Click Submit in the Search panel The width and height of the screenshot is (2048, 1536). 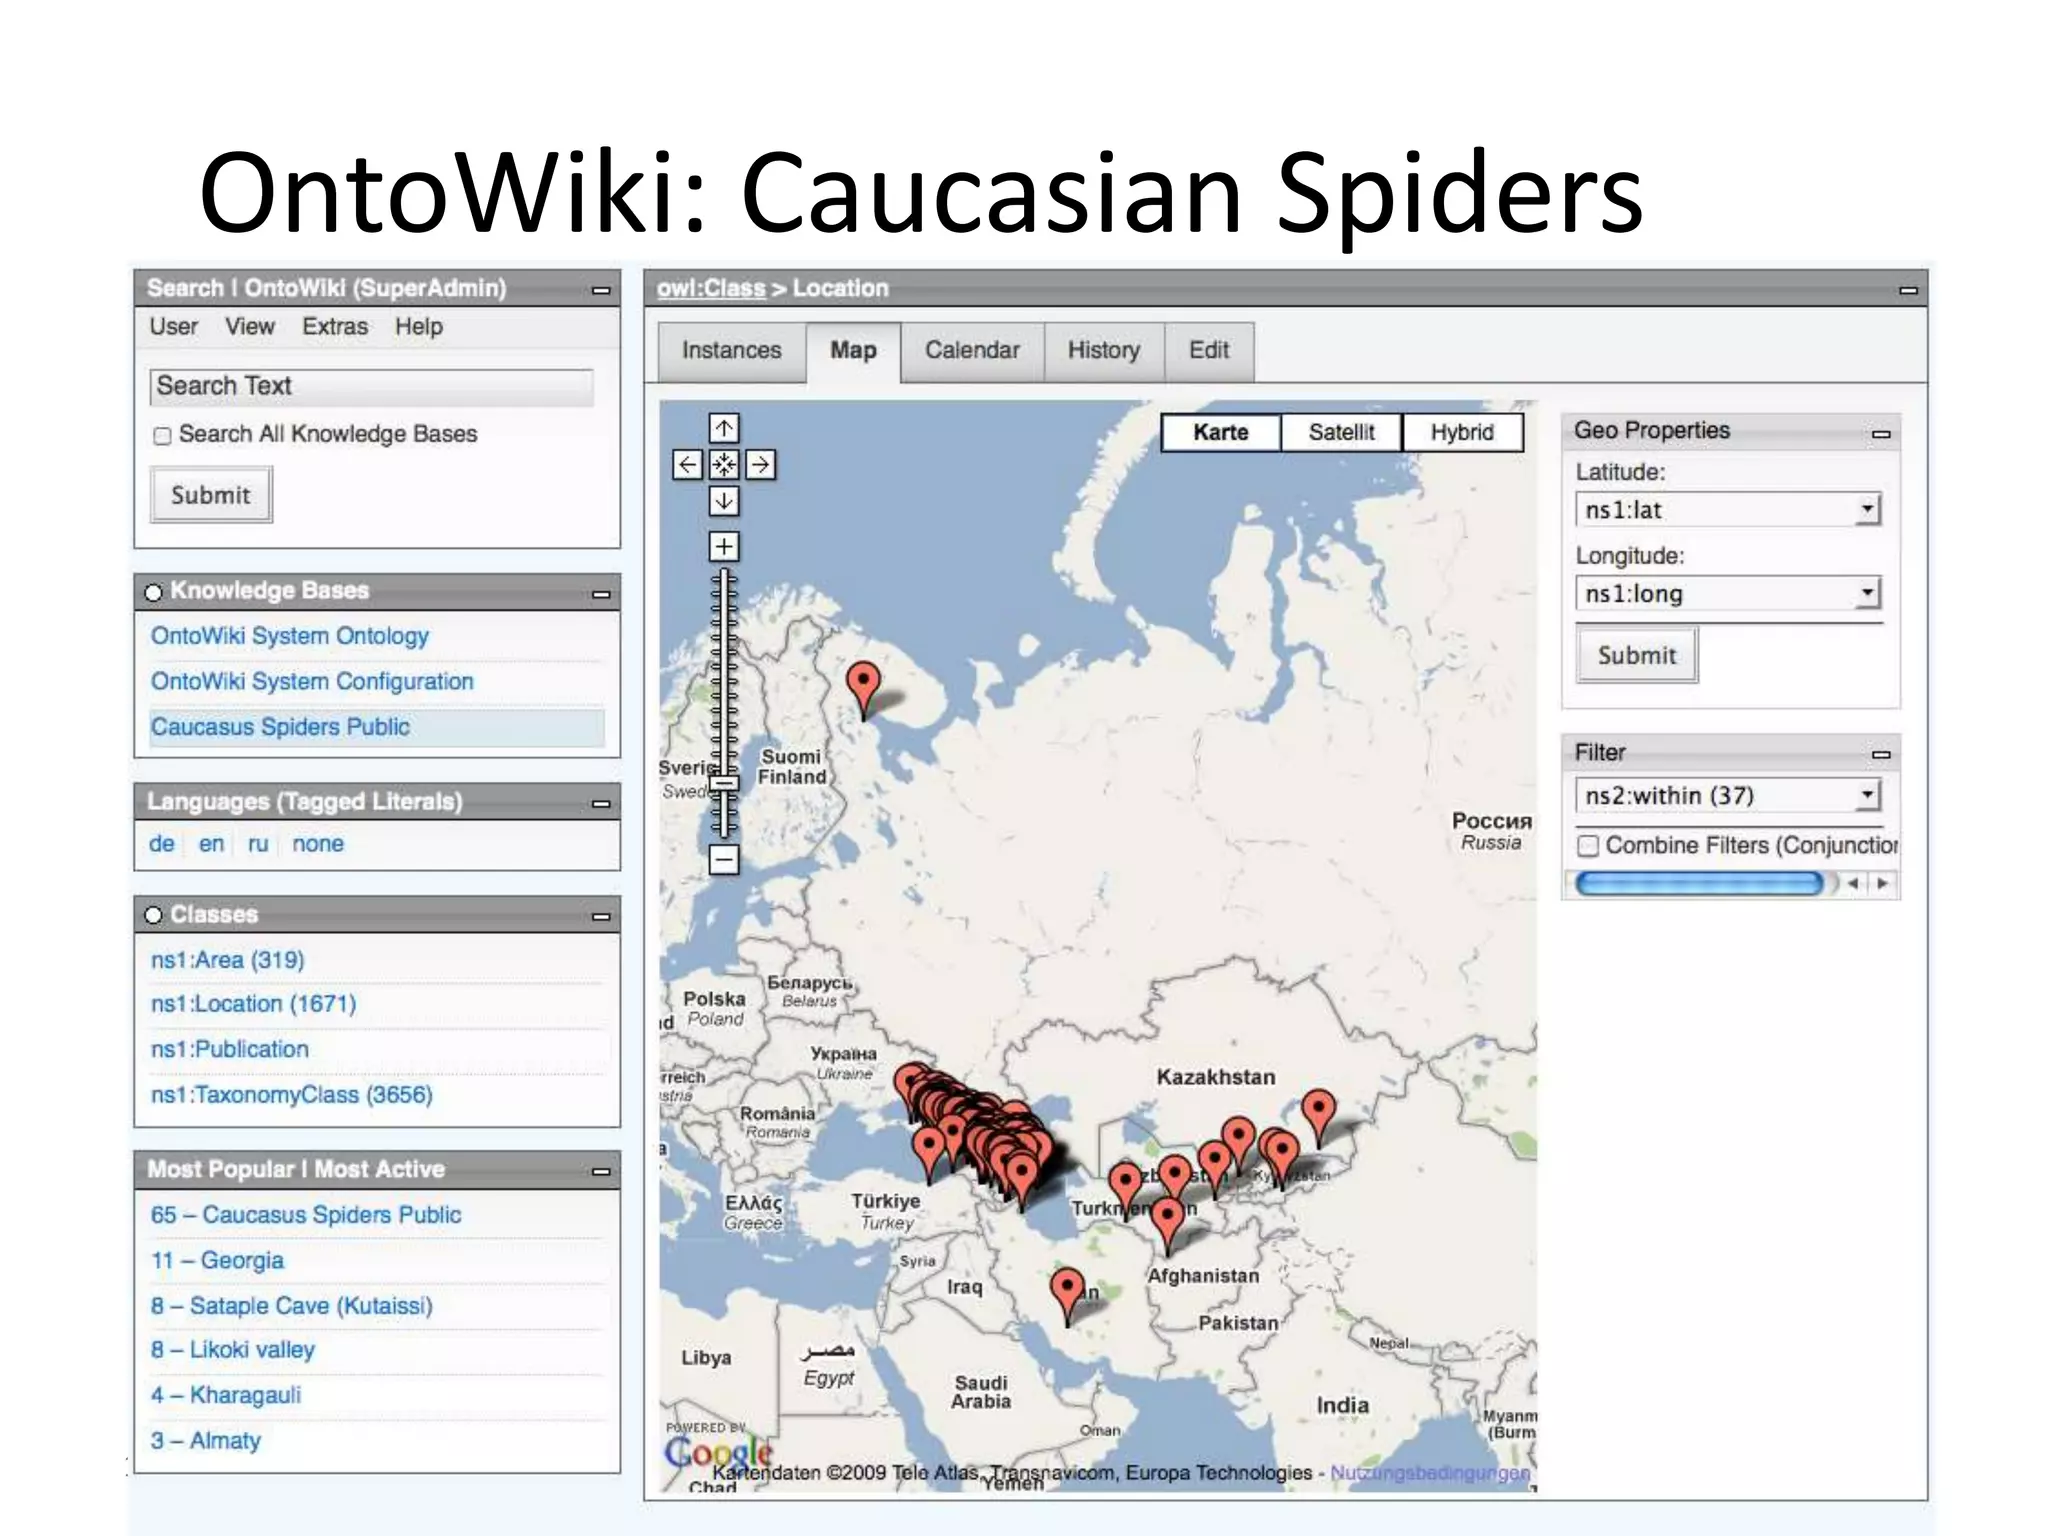(211, 495)
